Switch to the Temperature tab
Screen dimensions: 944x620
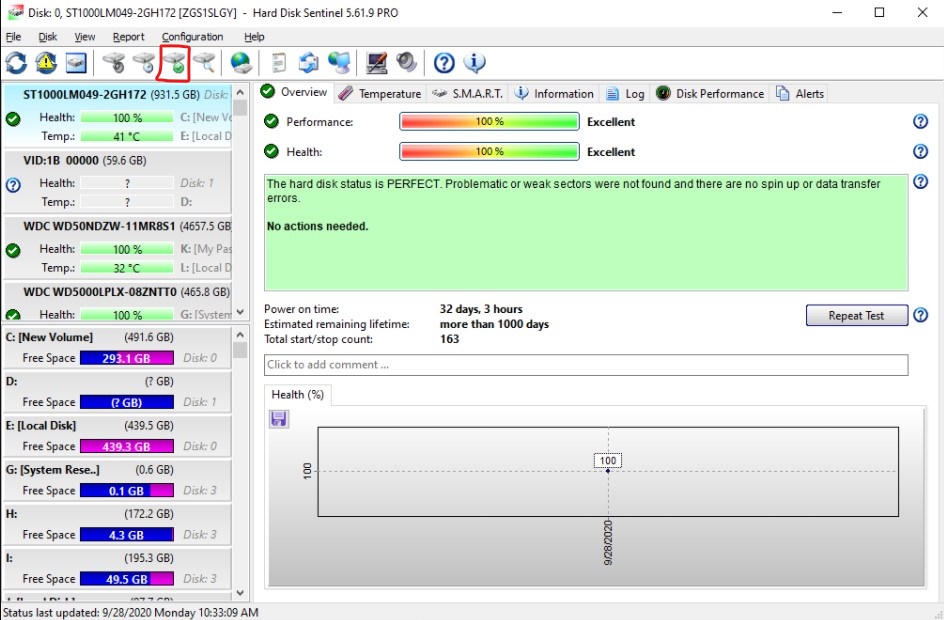click(x=380, y=93)
